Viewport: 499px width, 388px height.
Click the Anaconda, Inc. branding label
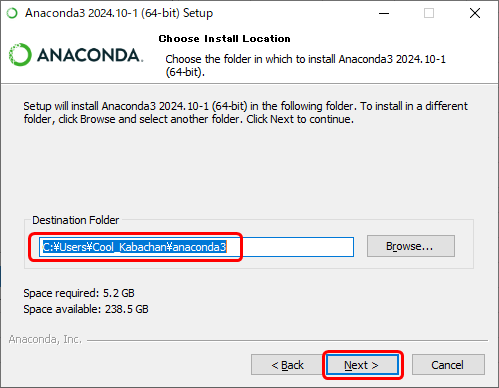click(45, 339)
